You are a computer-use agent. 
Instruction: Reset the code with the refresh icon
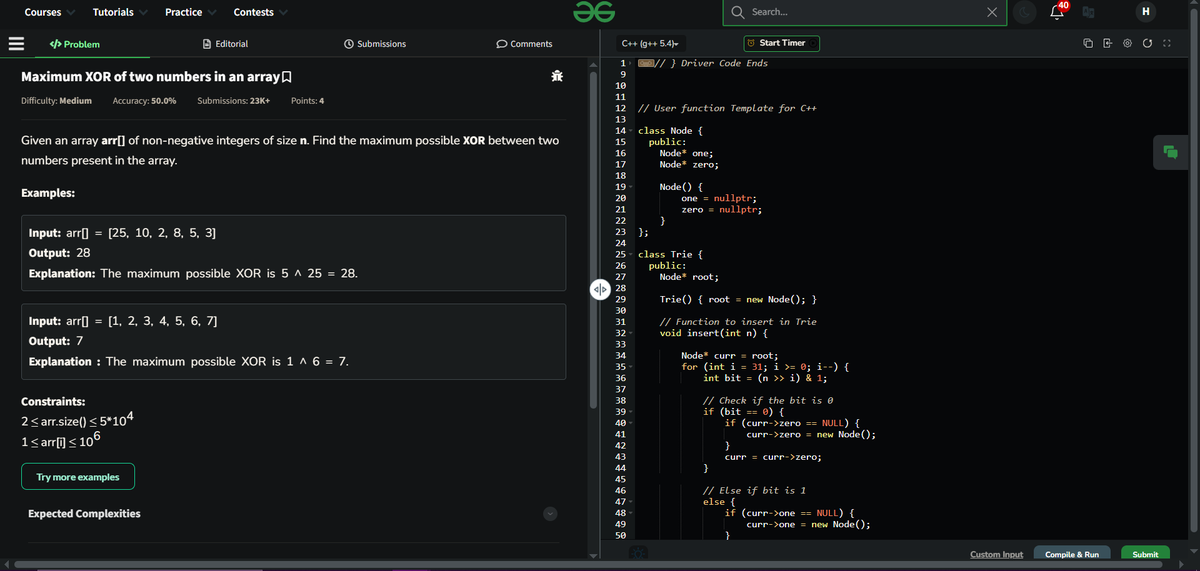[1146, 44]
